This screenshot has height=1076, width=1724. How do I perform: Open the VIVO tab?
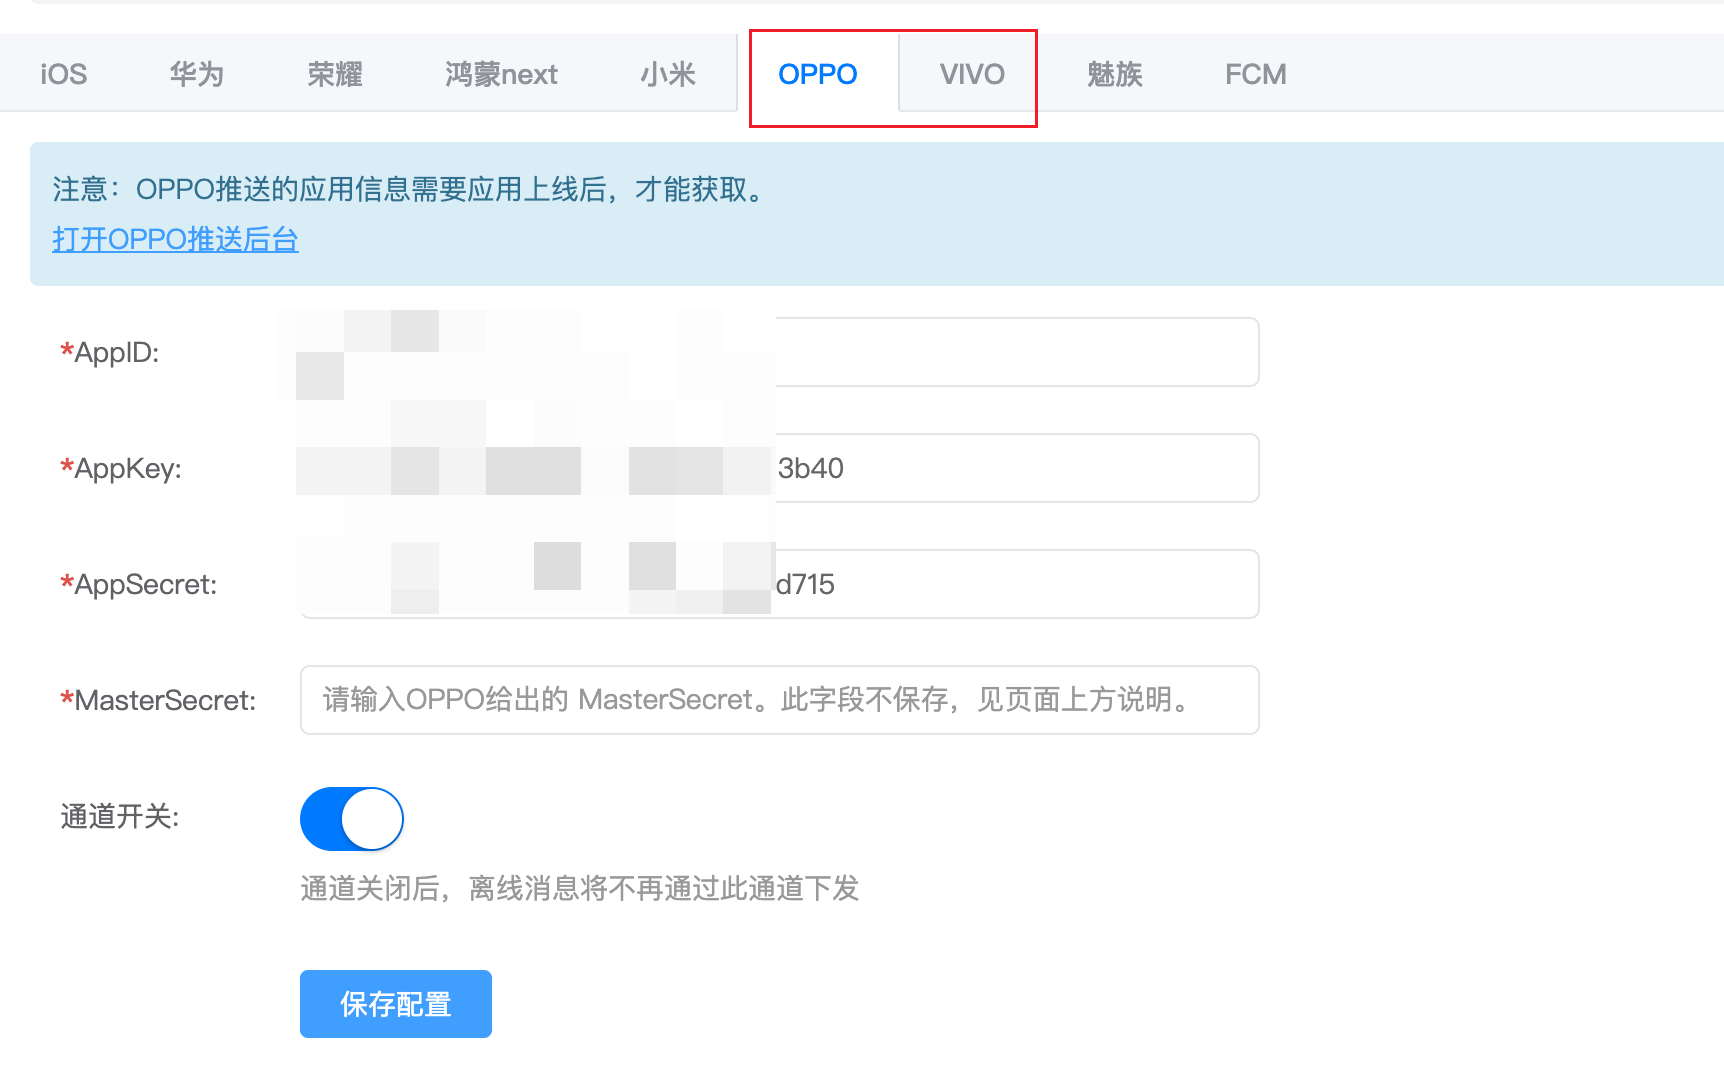click(x=971, y=74)
